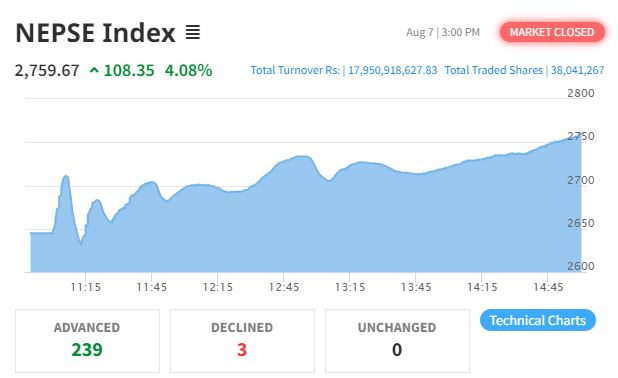The height and width of the screenshot is (378, 618).
Task: Click the Total Turnover Rs value
Action: (393, 70)
